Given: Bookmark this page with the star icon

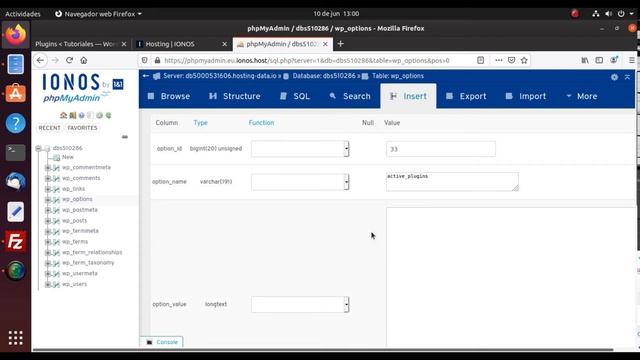Looking at the screenshot, I should (524, 60).
